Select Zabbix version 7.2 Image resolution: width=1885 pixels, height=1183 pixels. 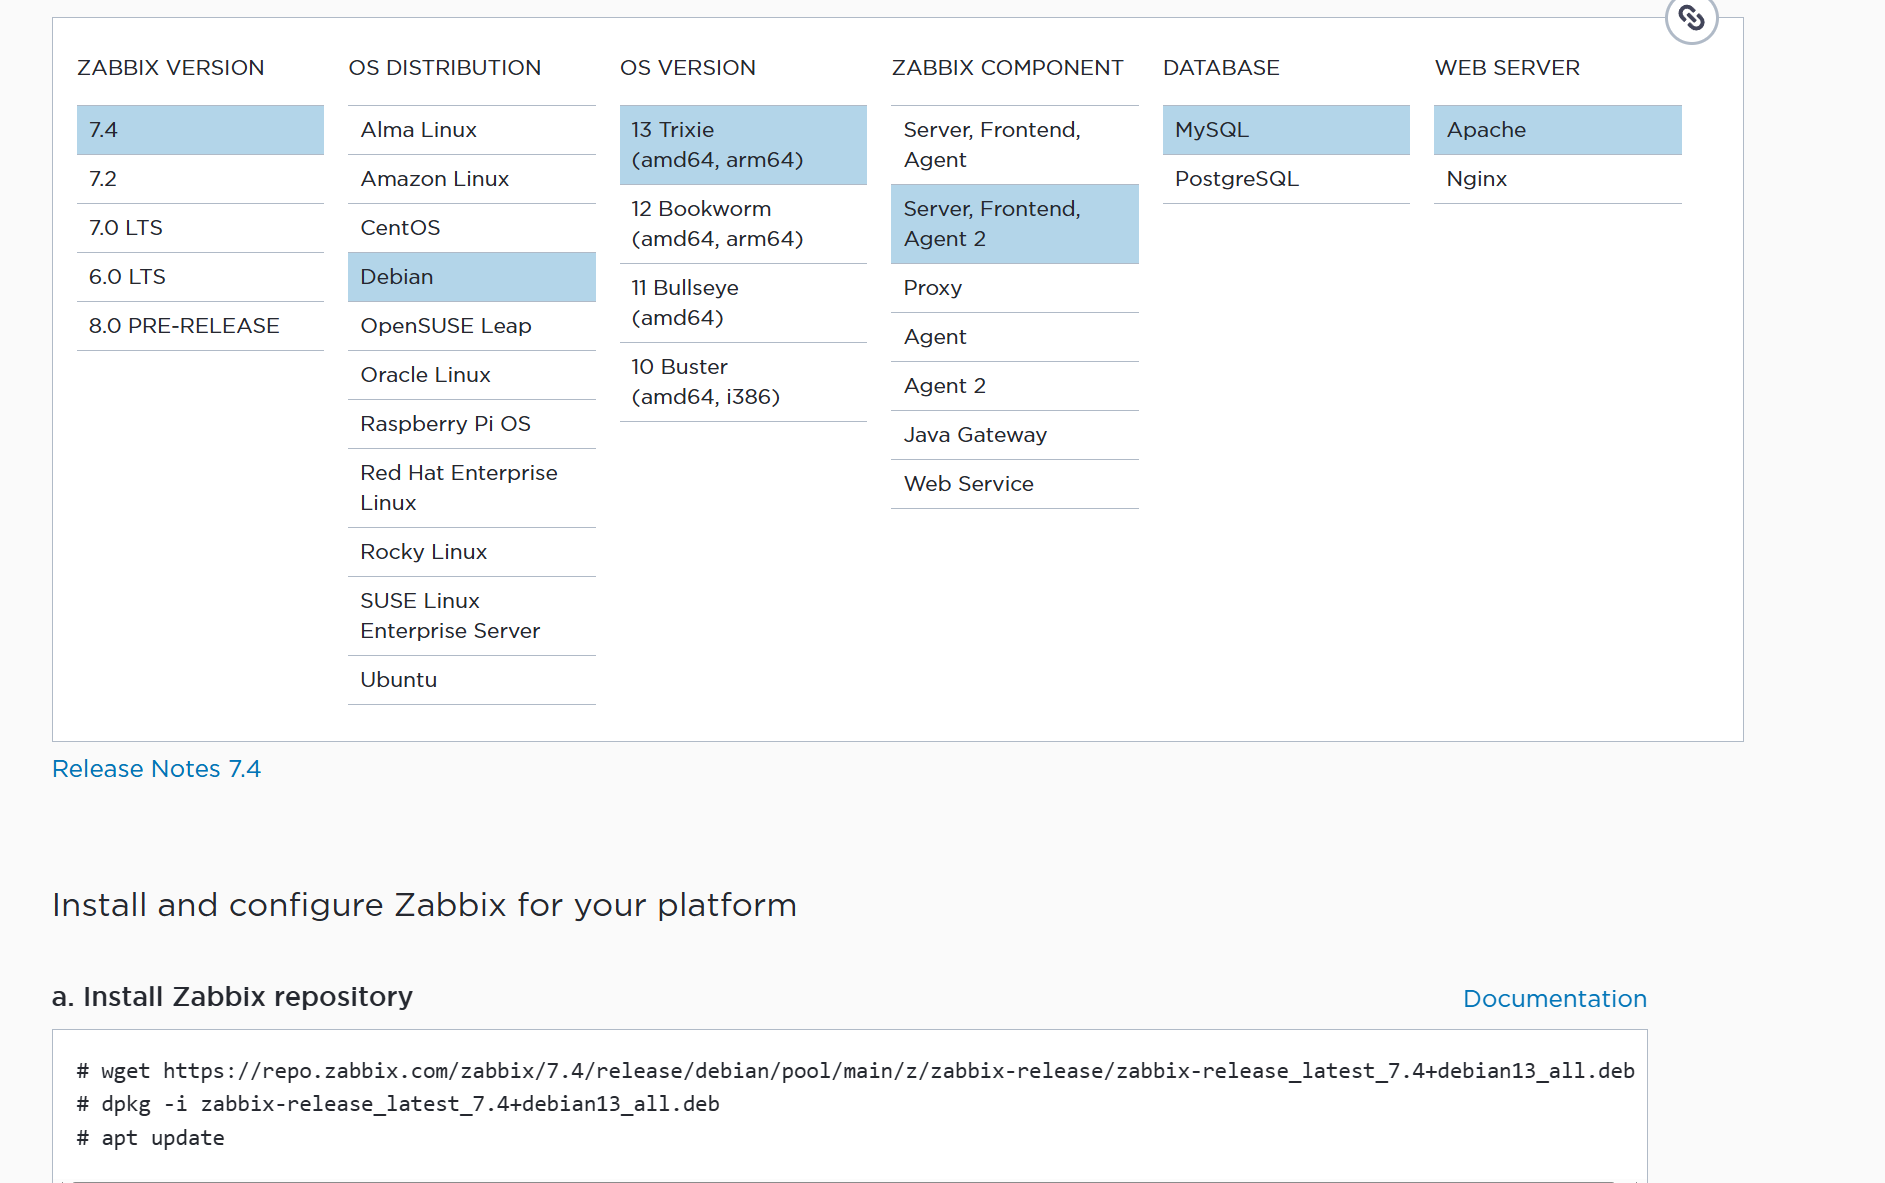coord(200,179)
